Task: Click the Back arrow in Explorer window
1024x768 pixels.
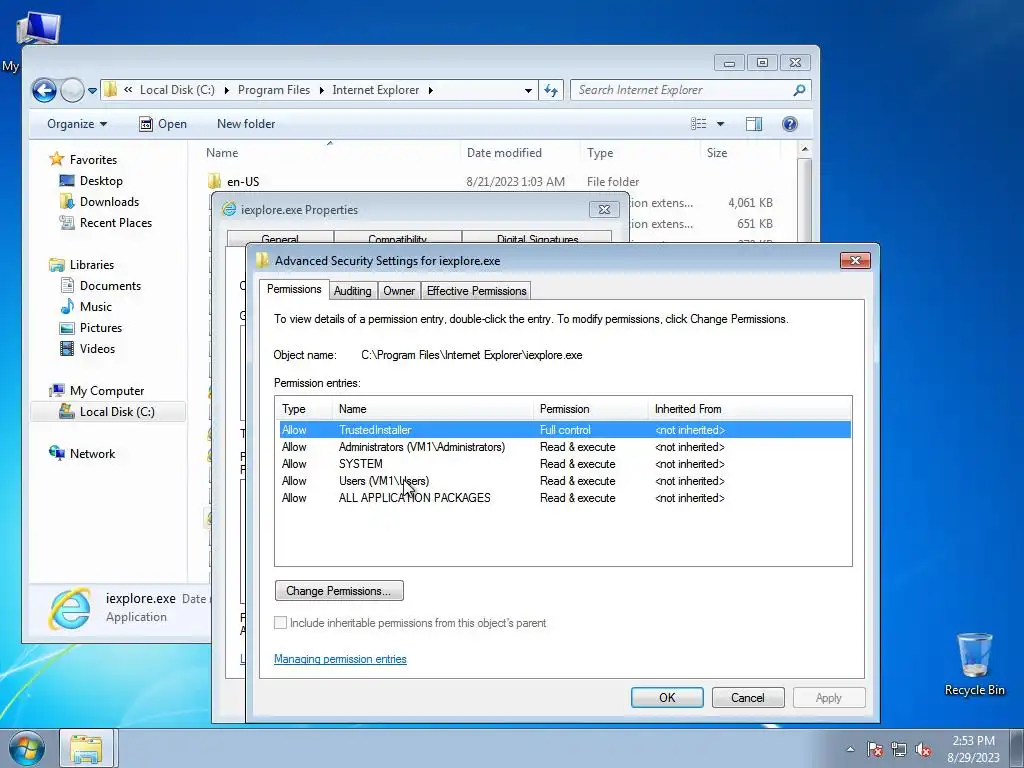Action: [44, 90]
